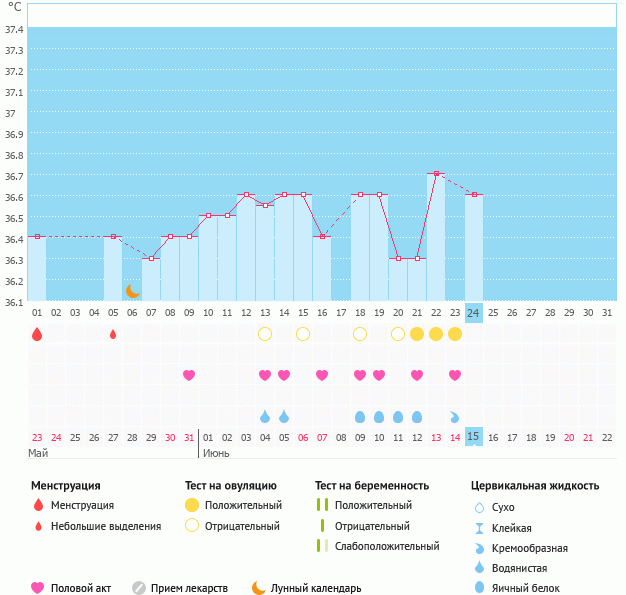Viewport: 626px width, 595px height.
Task: Select the heart icon on cycle day 09
Action: click(x=189, y=375)
